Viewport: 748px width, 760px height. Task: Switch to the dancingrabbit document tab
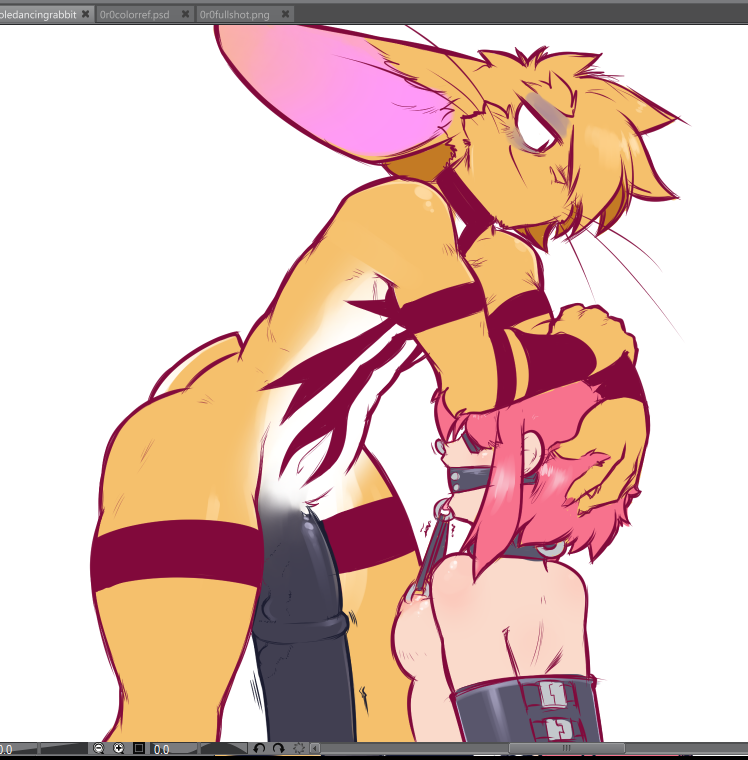pyautogui.click(x=38, y=15)
